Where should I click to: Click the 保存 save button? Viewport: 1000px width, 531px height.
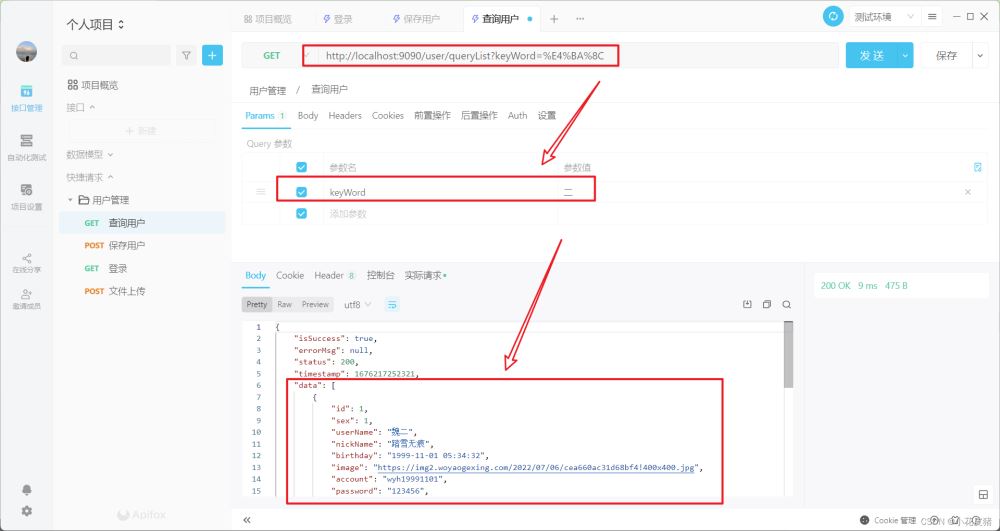[946, 55]
